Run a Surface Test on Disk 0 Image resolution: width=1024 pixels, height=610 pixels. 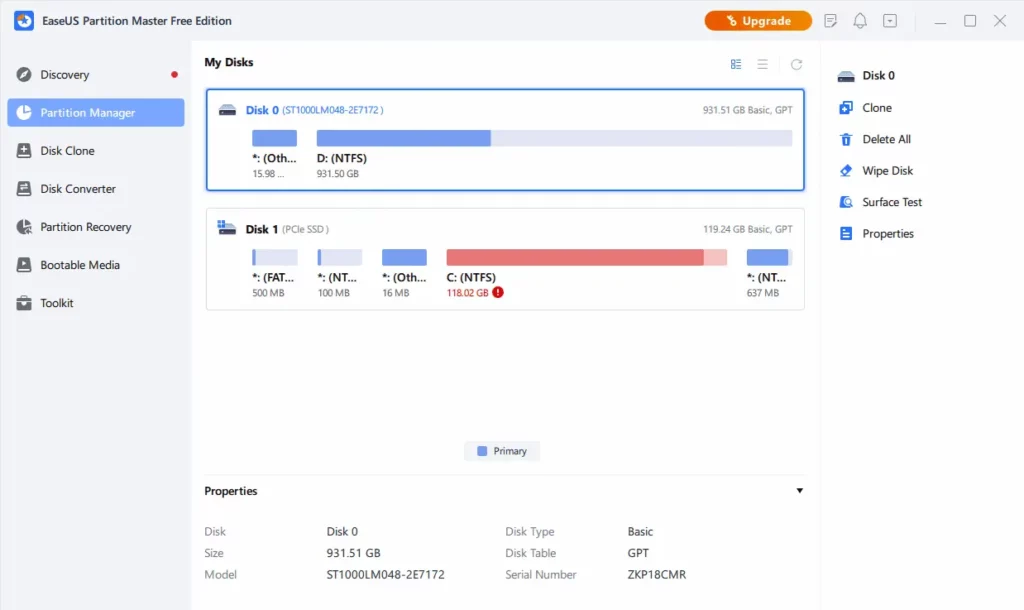tap(888, 201)
